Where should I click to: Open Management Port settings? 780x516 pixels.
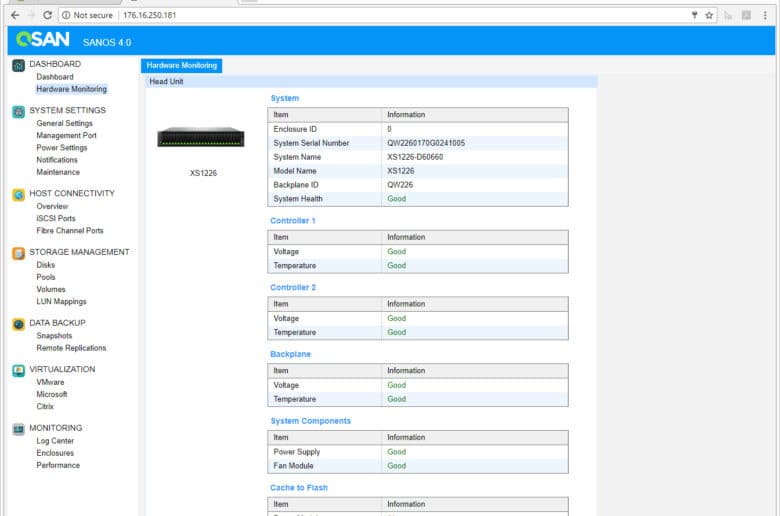[66, 135]
